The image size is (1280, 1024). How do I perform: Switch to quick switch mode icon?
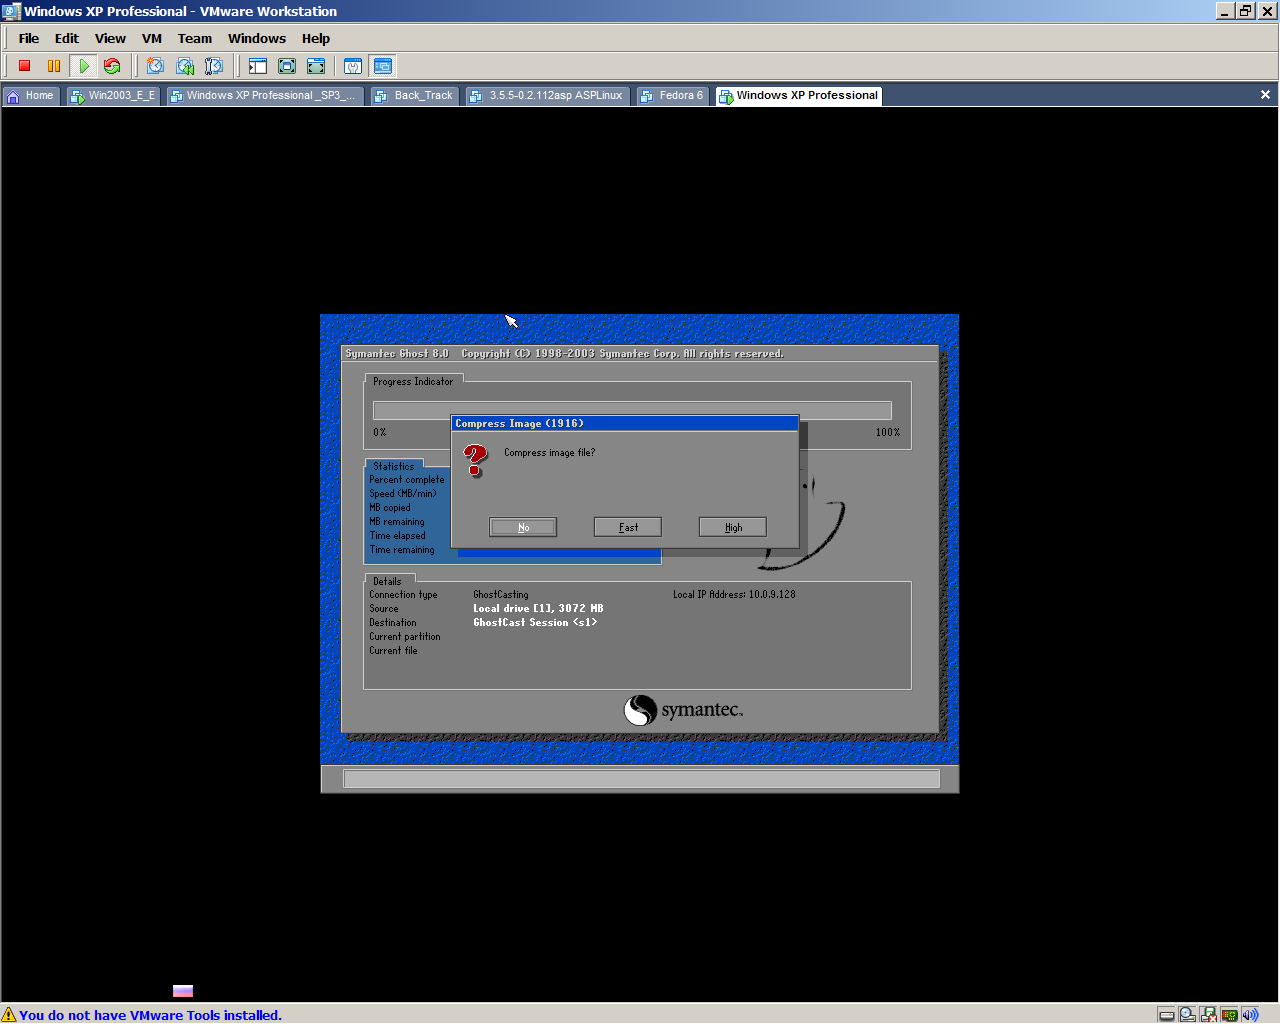287,66
